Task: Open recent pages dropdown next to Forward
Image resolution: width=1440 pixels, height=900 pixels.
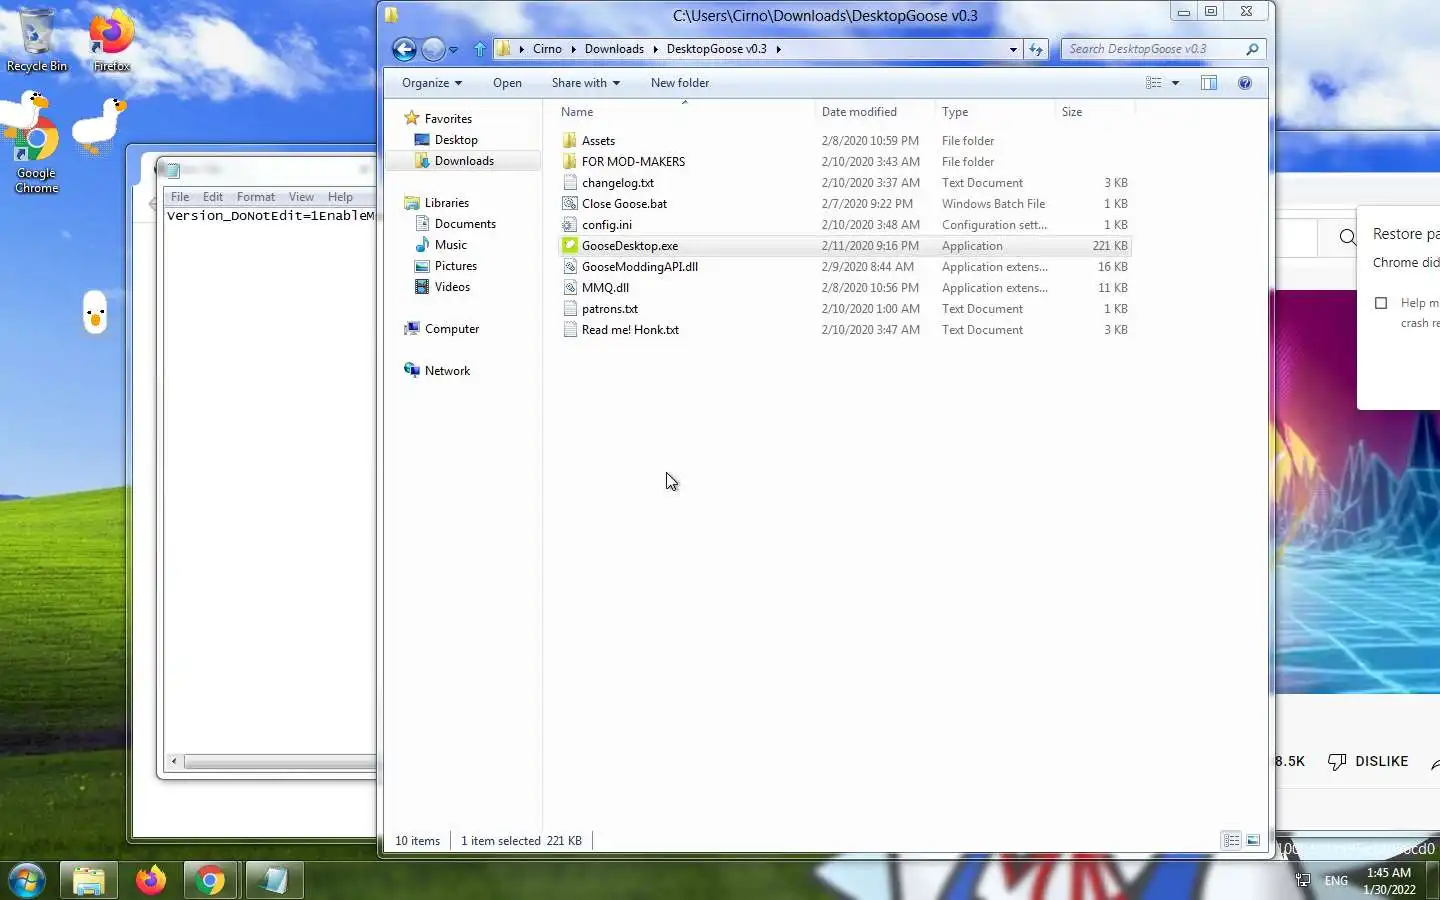Action: click(x=453, y=50)
